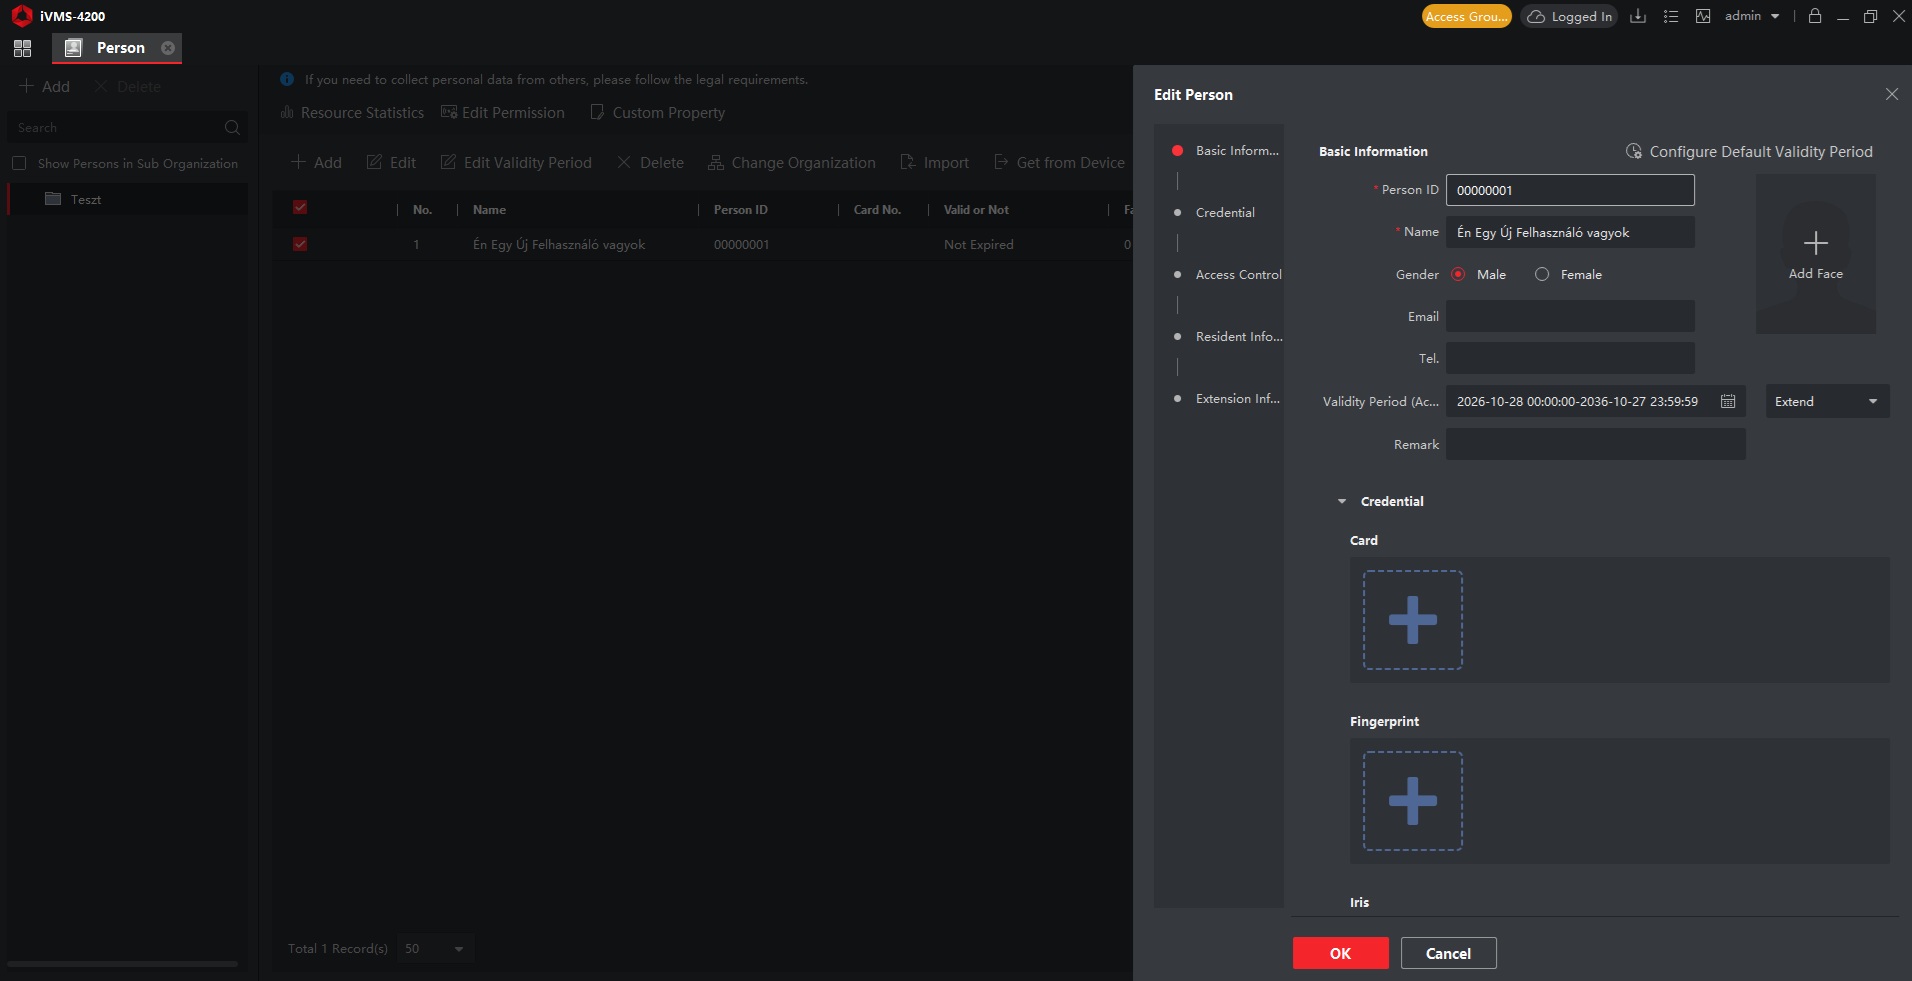Screen dimensions: 1912x981
Task: Click Add Face photo placeholder
Action: click(x=1815, y=254)
